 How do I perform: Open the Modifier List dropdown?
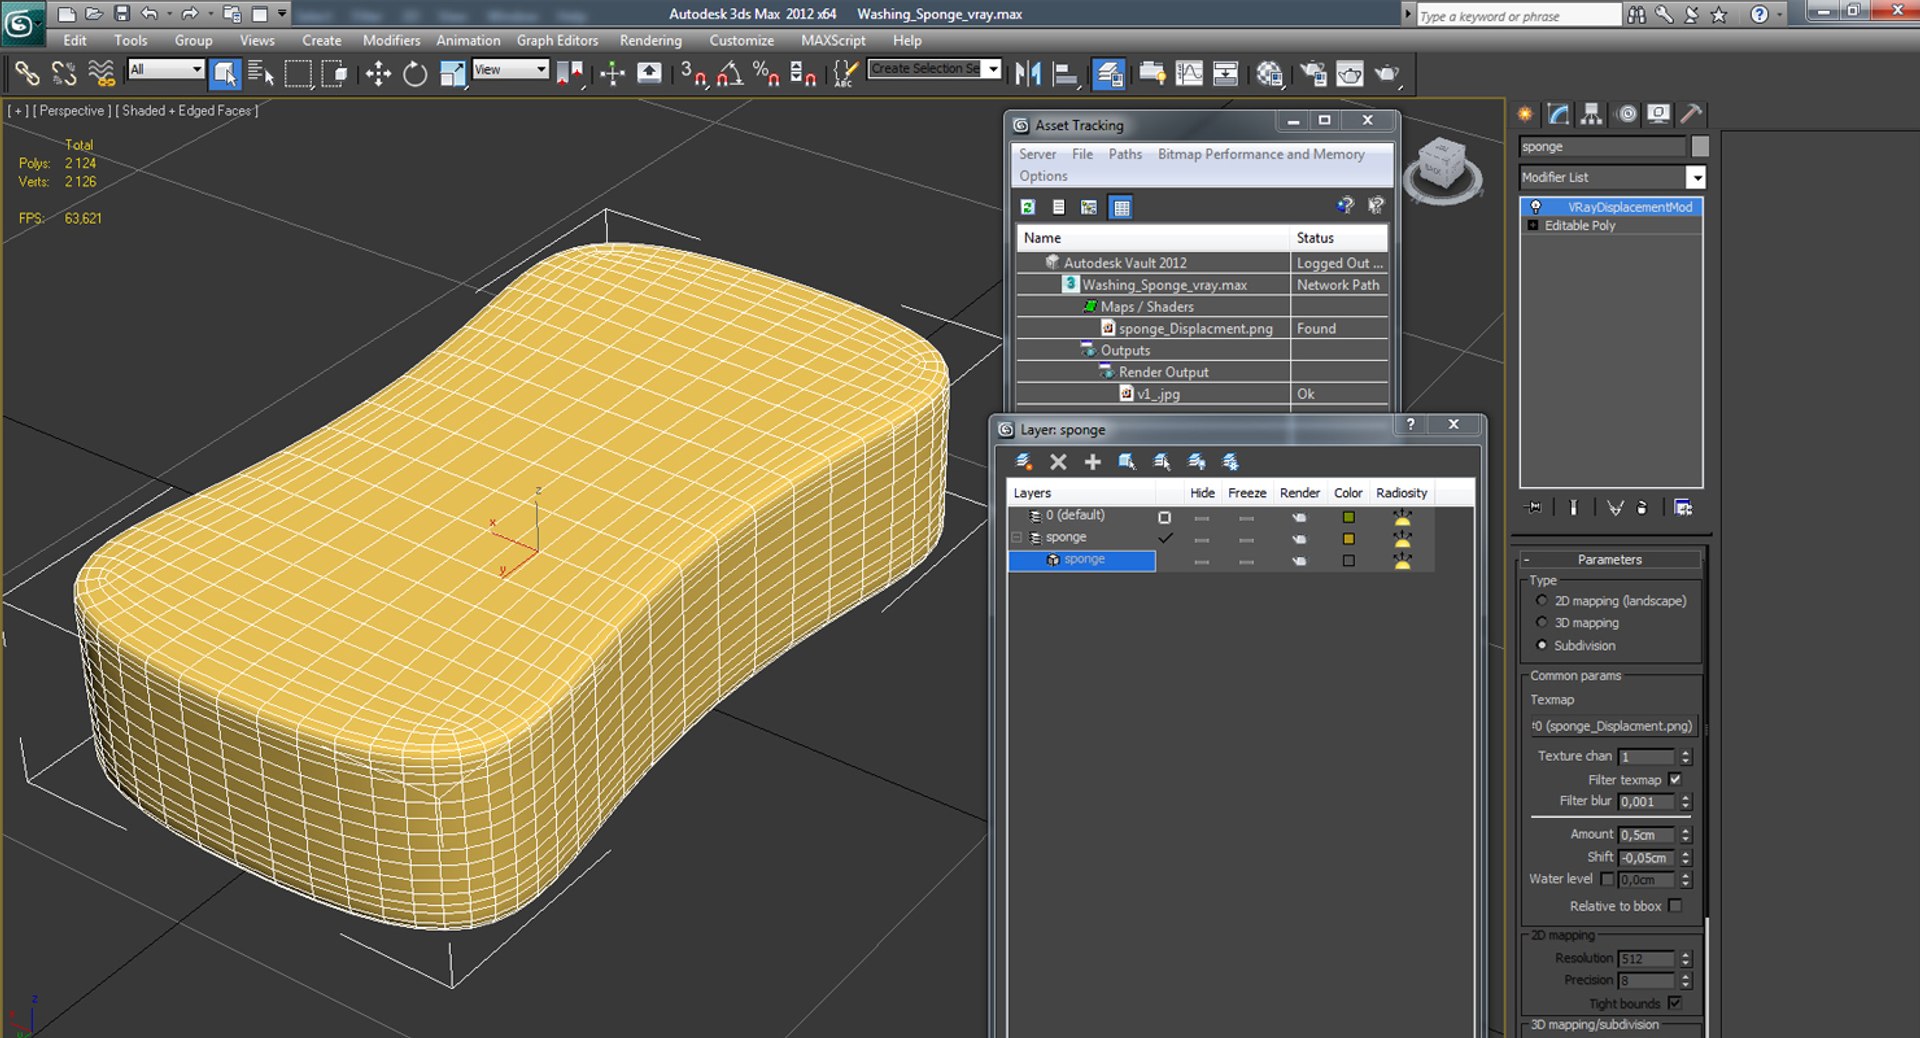(1695, 177)
